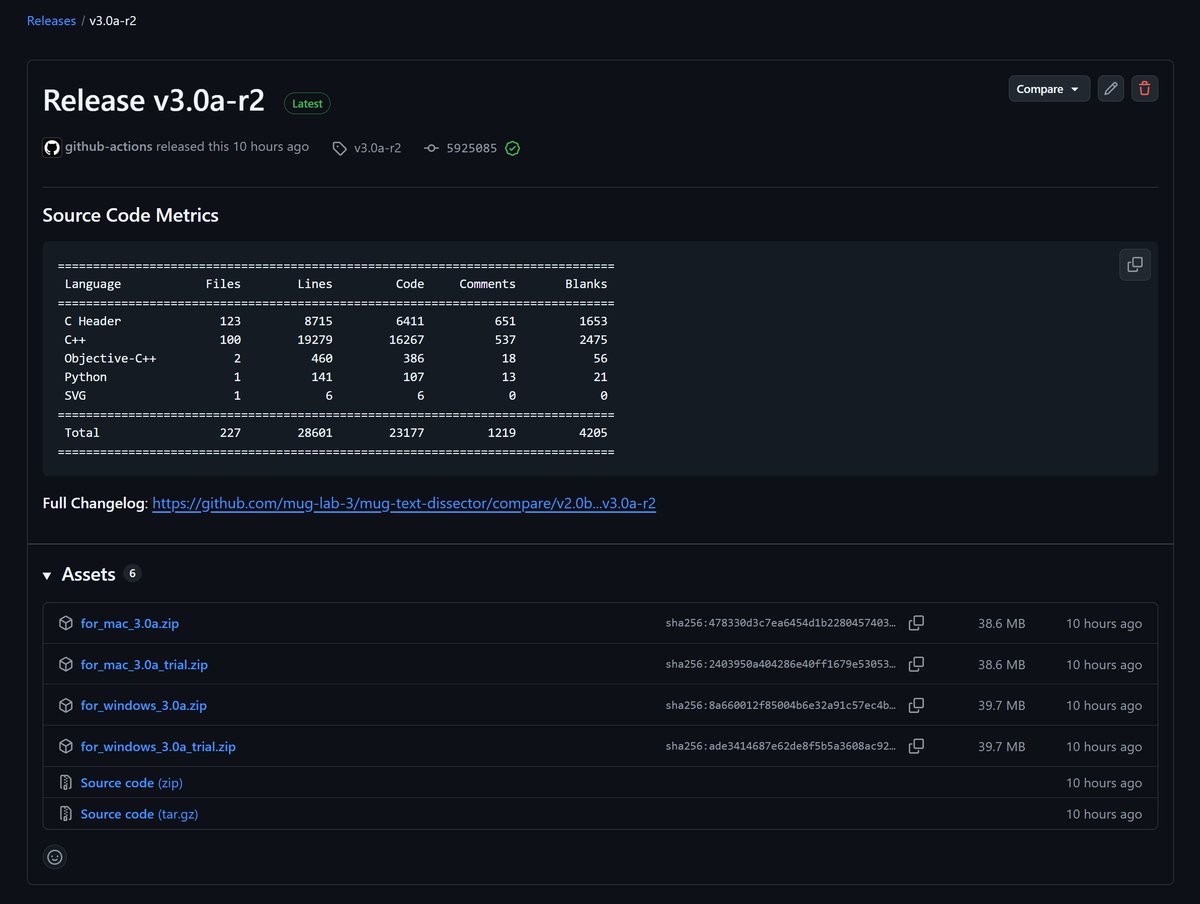The image size is (1200, 904).
Task: Click the commit icon beside 5925085
Action: tap(432, 148)
